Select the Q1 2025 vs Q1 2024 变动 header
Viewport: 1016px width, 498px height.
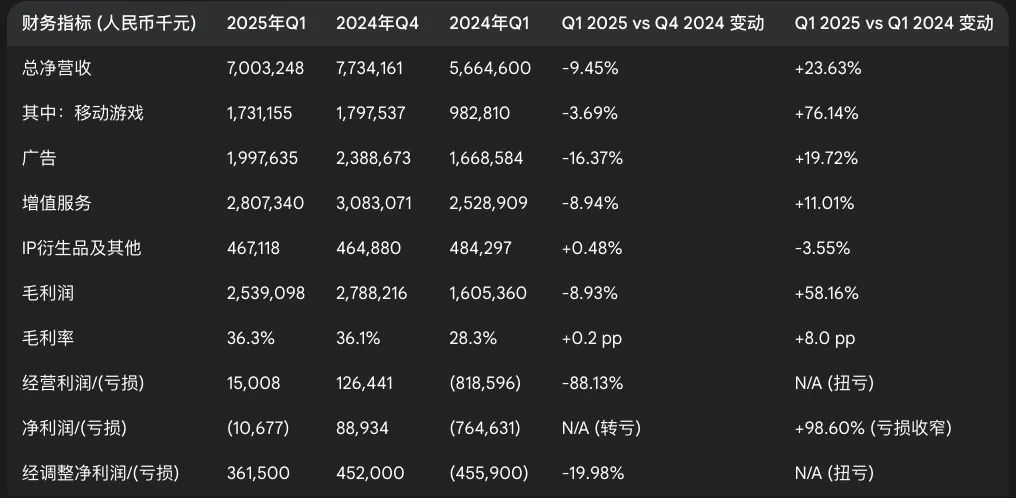click(x=893, y=23)
